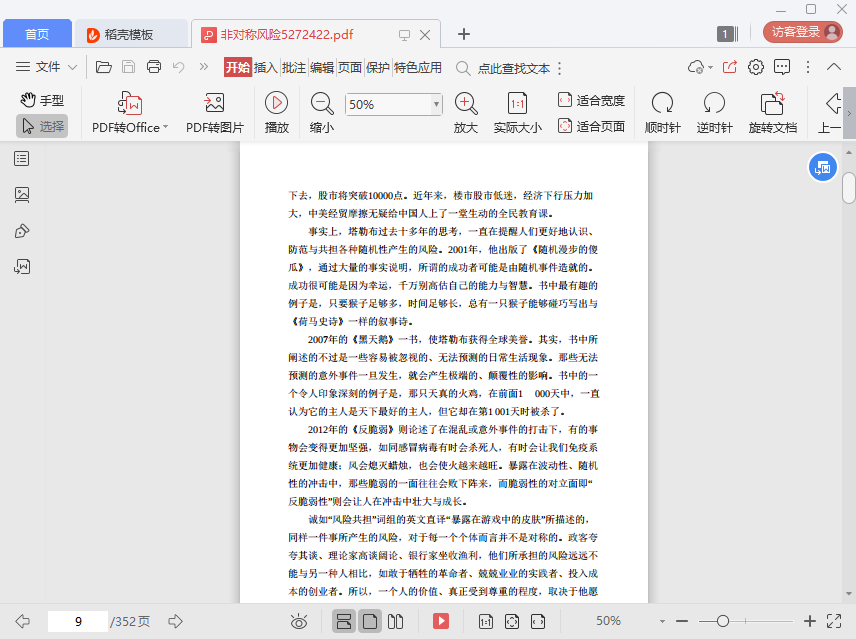This screenshot has width=856, height=639.
Task: Enter full screen mode
Action: pos(834,621)
